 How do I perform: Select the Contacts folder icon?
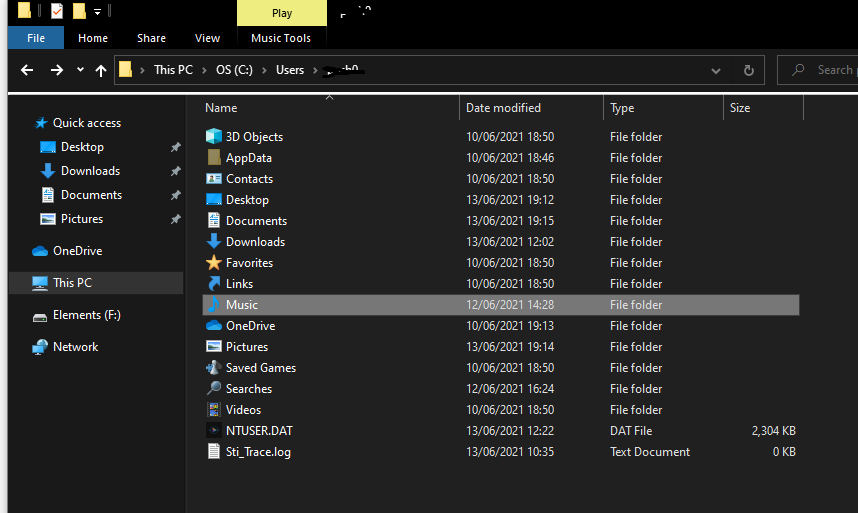pos(214,179)
